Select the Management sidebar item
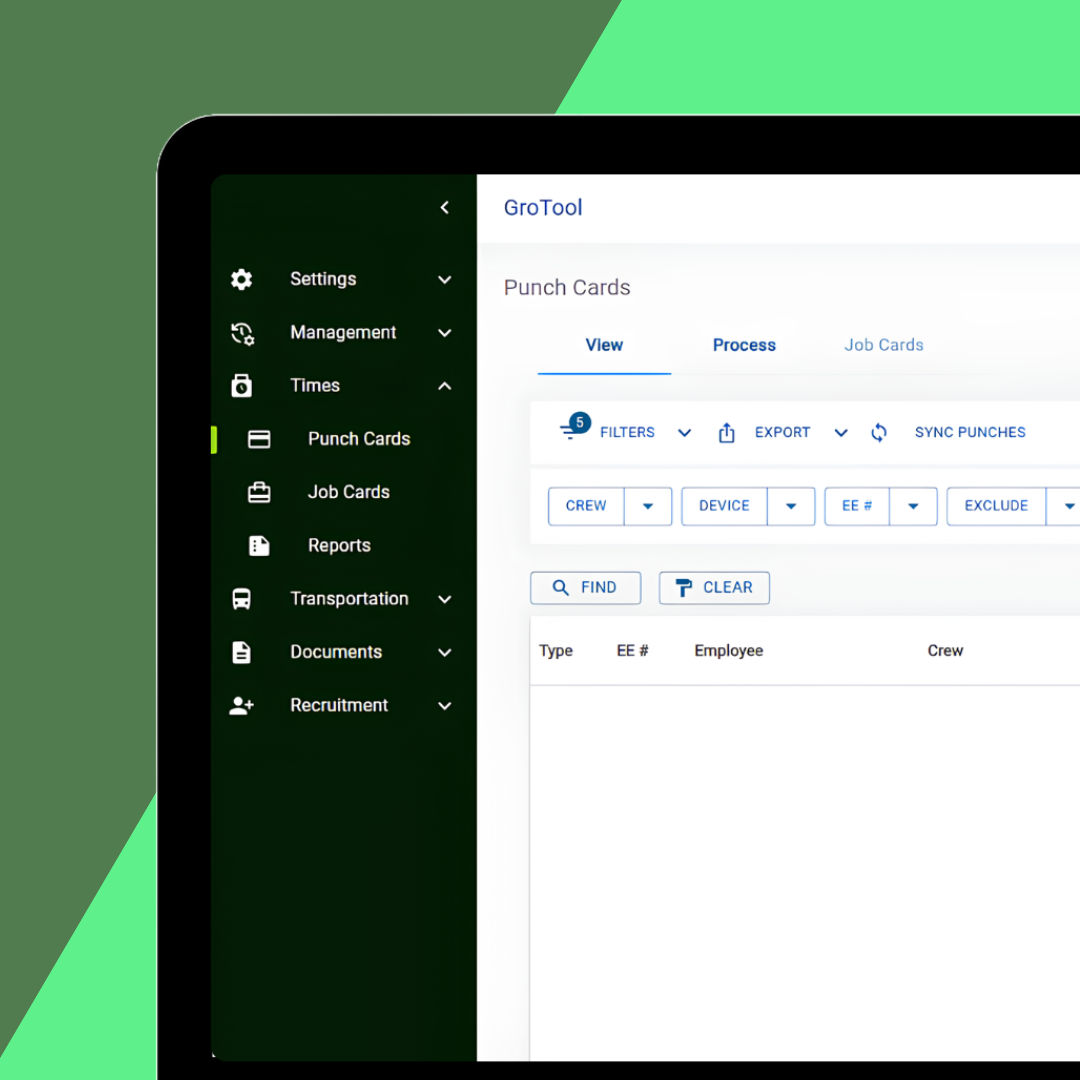The image size is (1080, 1080). (x=343, y=333)
